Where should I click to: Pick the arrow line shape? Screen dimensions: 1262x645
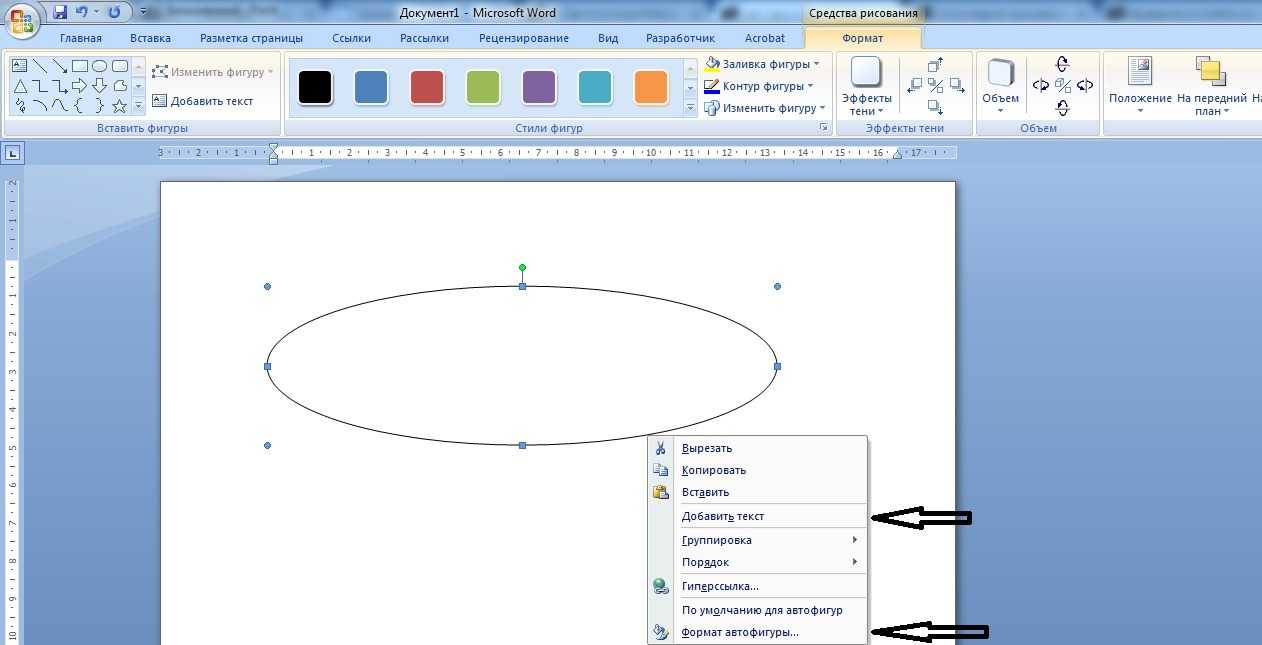60,66
